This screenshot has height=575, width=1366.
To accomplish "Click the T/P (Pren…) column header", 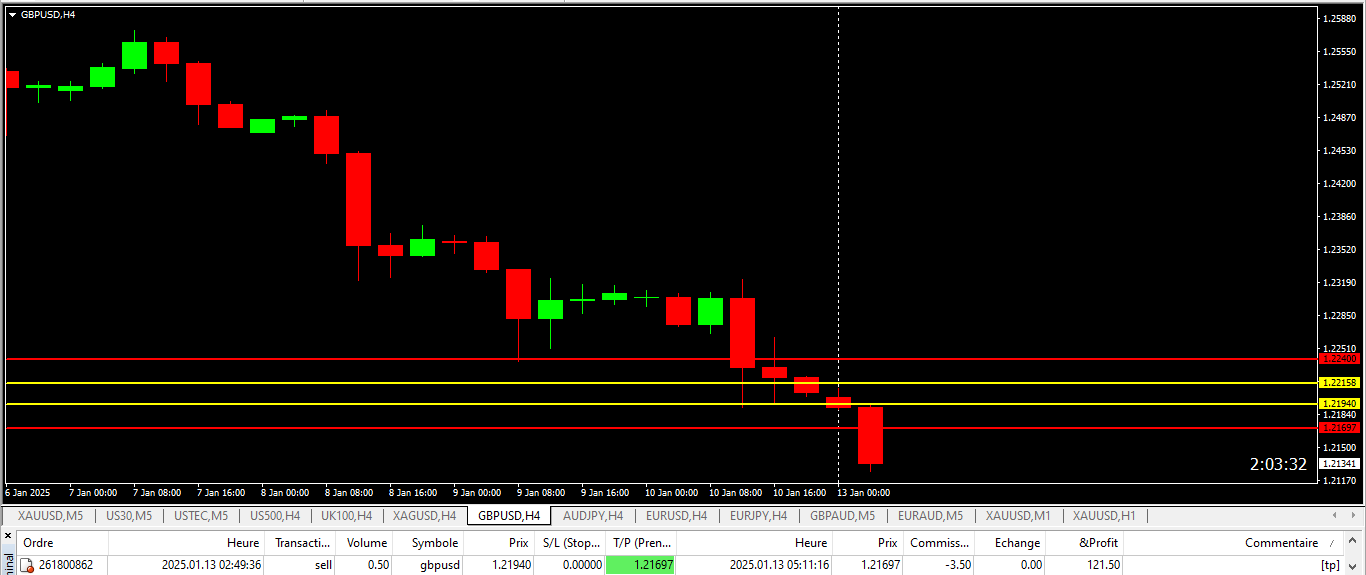I will tap(641, 543).
